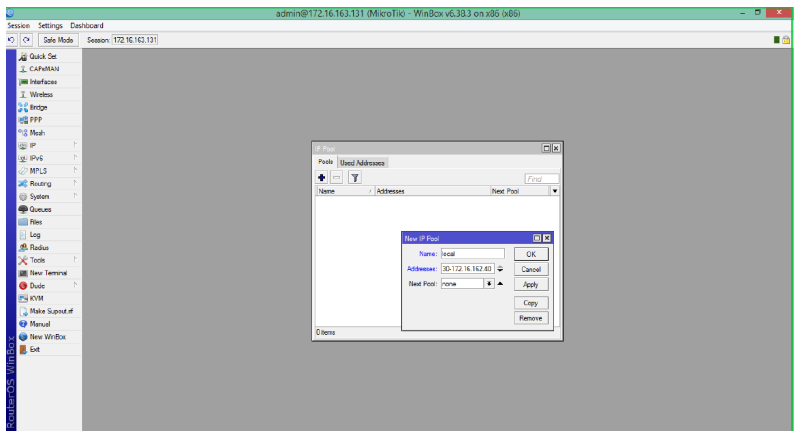800x437 pixels.
Task: Click the Addresses input field
Action: point(467,269)
